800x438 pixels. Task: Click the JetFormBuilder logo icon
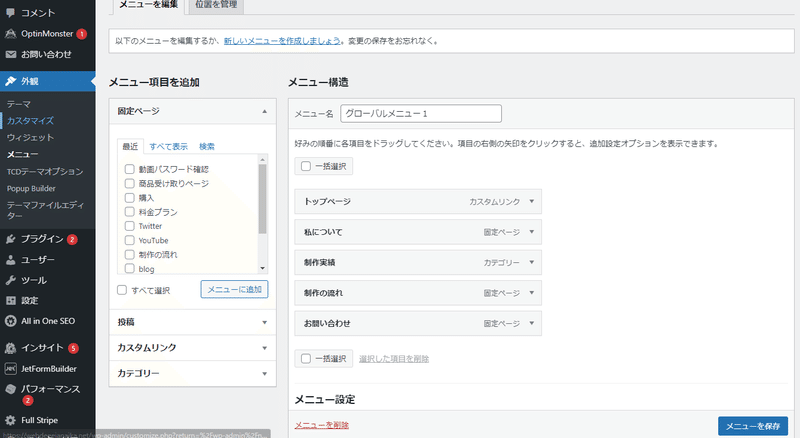(x=11, y=369)
